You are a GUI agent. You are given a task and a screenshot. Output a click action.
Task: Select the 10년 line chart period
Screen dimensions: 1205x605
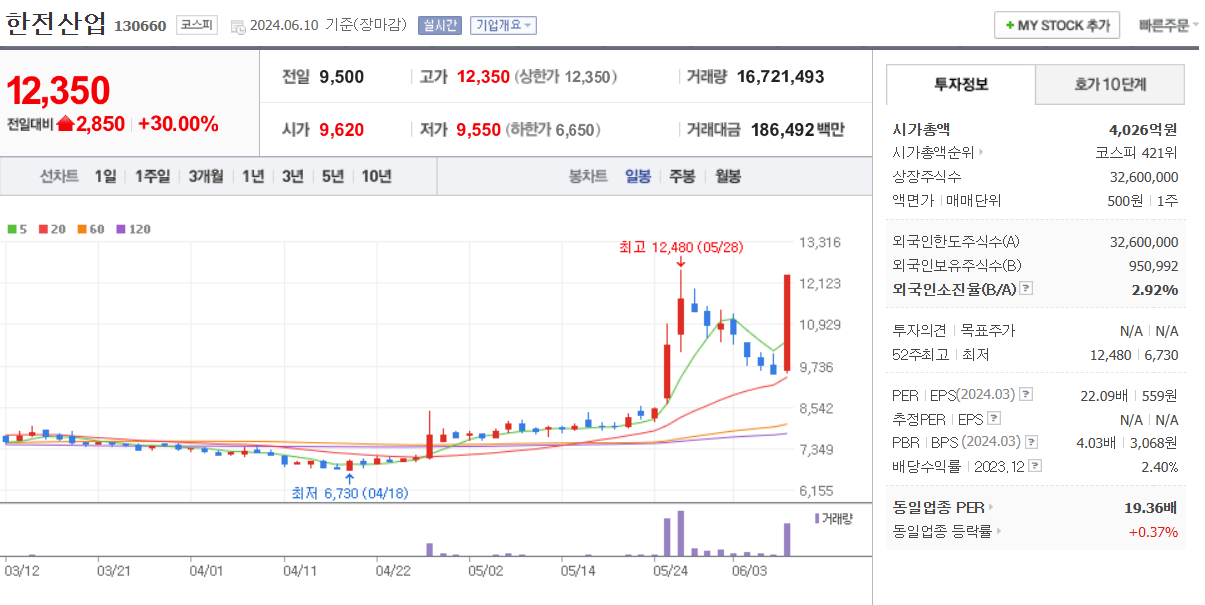(x=377, y=176)
